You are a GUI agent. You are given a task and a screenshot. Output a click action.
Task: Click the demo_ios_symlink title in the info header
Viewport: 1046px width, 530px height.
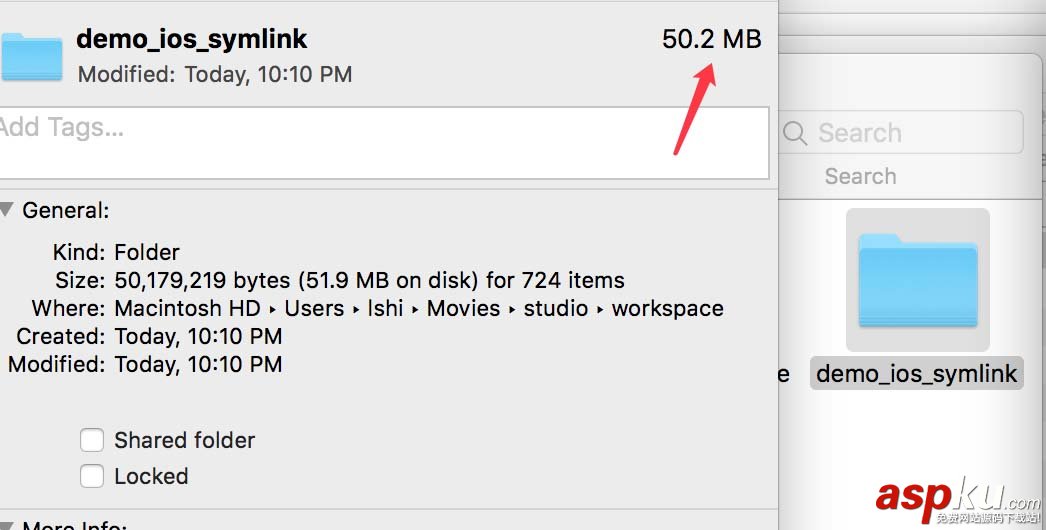point(192,39)
